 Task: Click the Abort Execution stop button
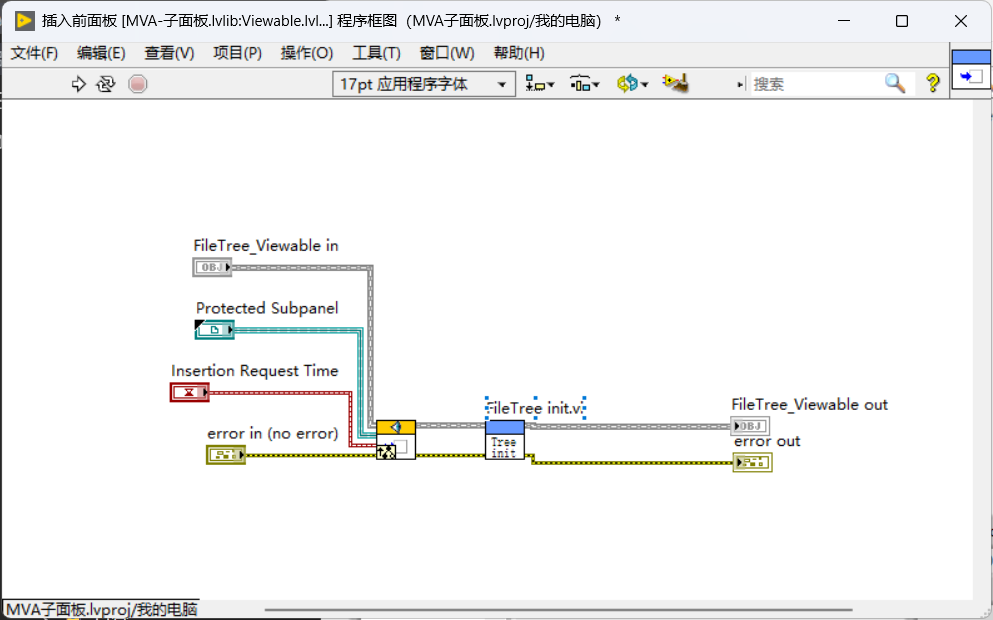[x=137, y=84]
